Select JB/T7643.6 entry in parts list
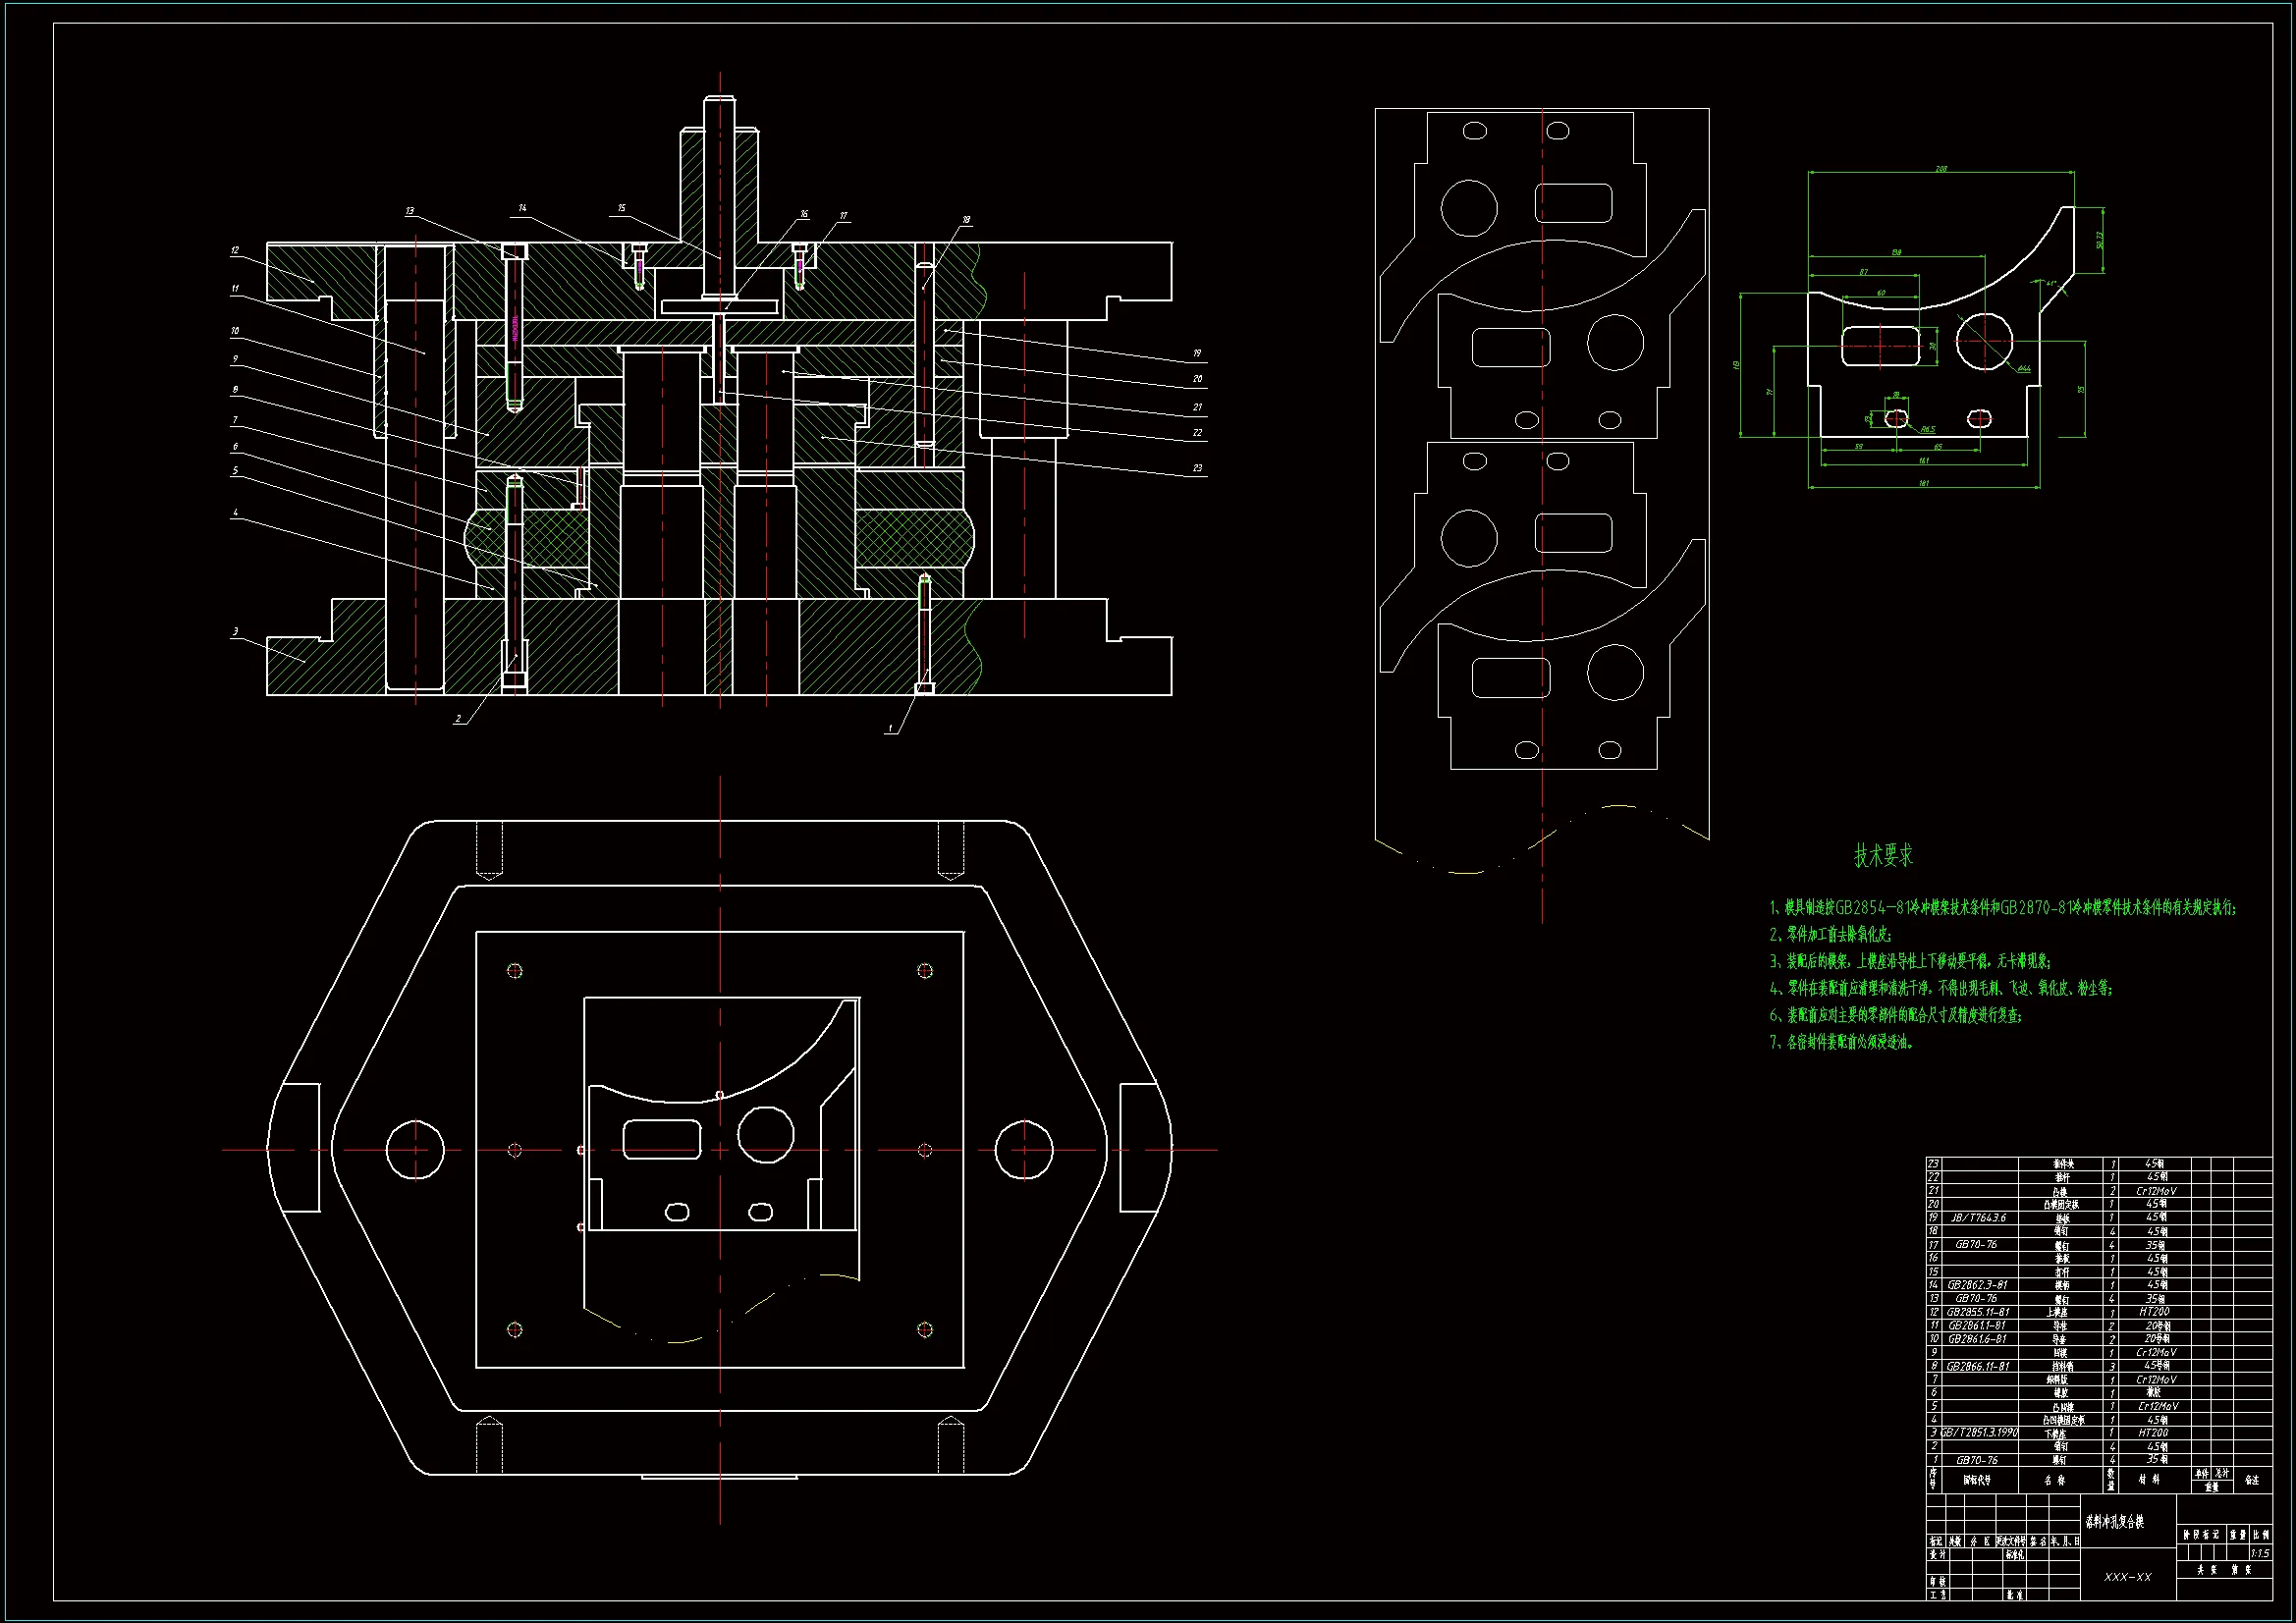The width and height of the screenshot is (2296, 1623). click(x=1977, y=1218)
